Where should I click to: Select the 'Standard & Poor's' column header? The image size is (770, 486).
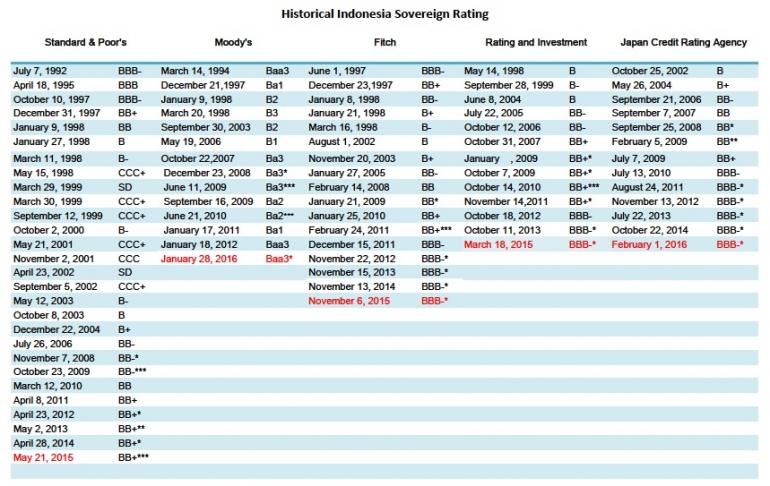85,42
